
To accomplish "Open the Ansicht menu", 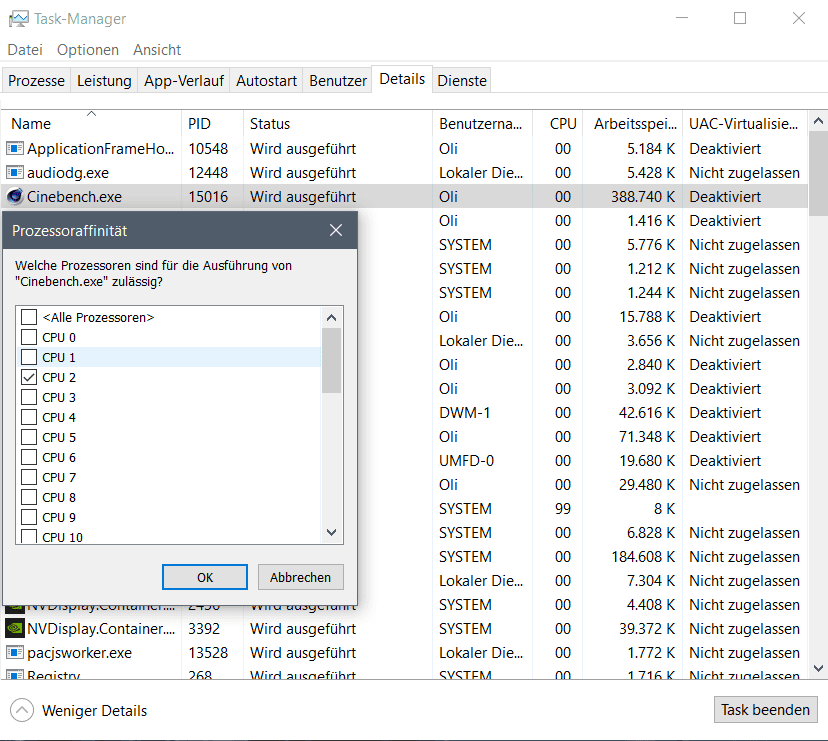I will tap(157, 50).
